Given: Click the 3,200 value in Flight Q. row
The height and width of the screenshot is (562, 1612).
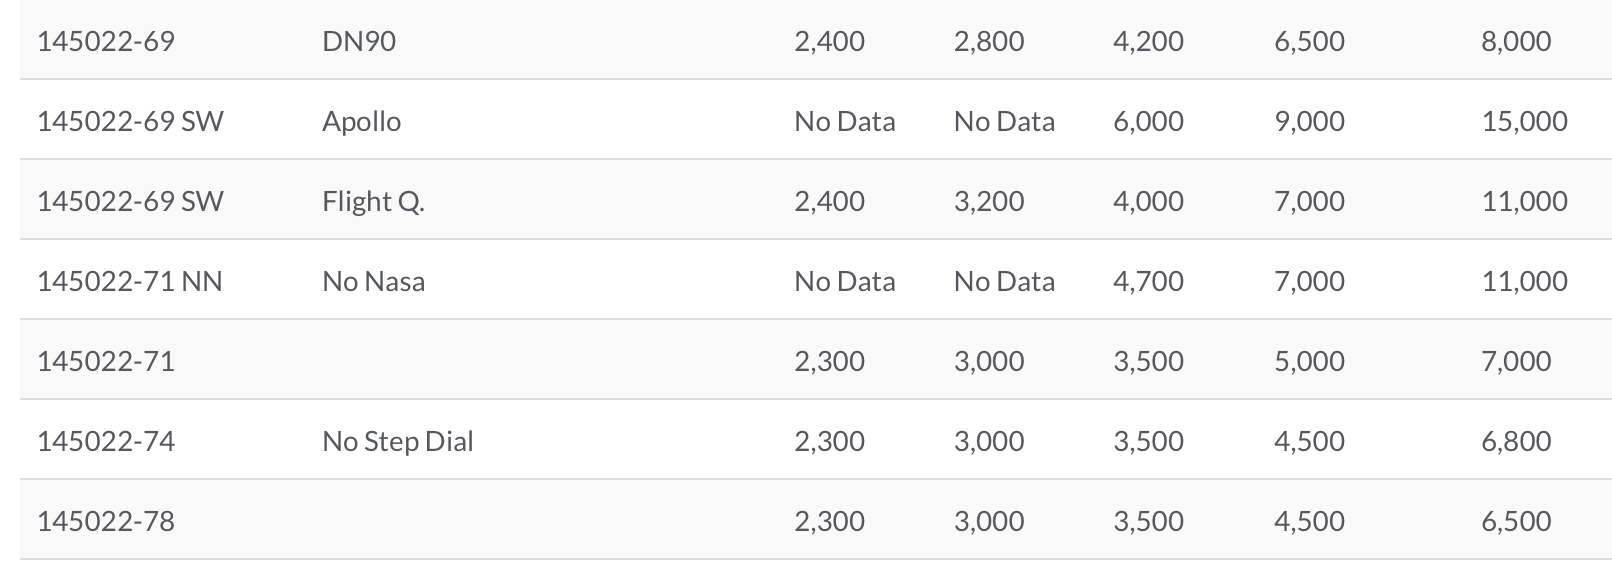Looking at the screenshot, I should coord(989,201).
